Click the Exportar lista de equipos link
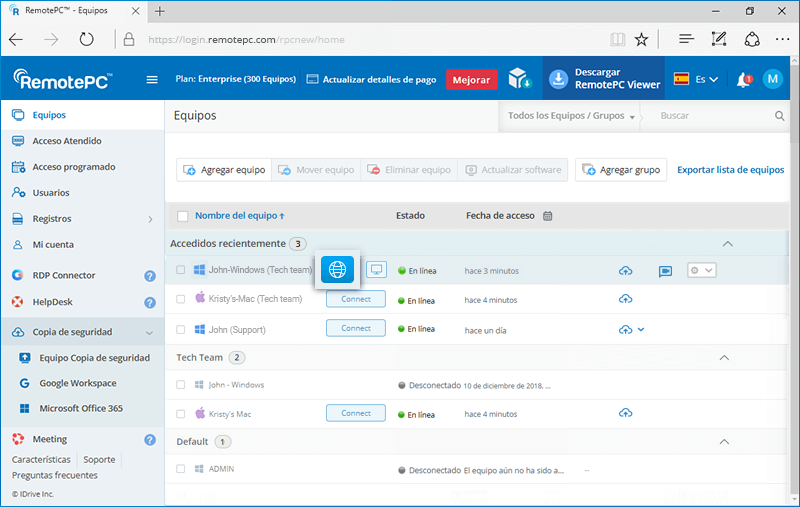This screenshot has width=800, height=507. 730,170
